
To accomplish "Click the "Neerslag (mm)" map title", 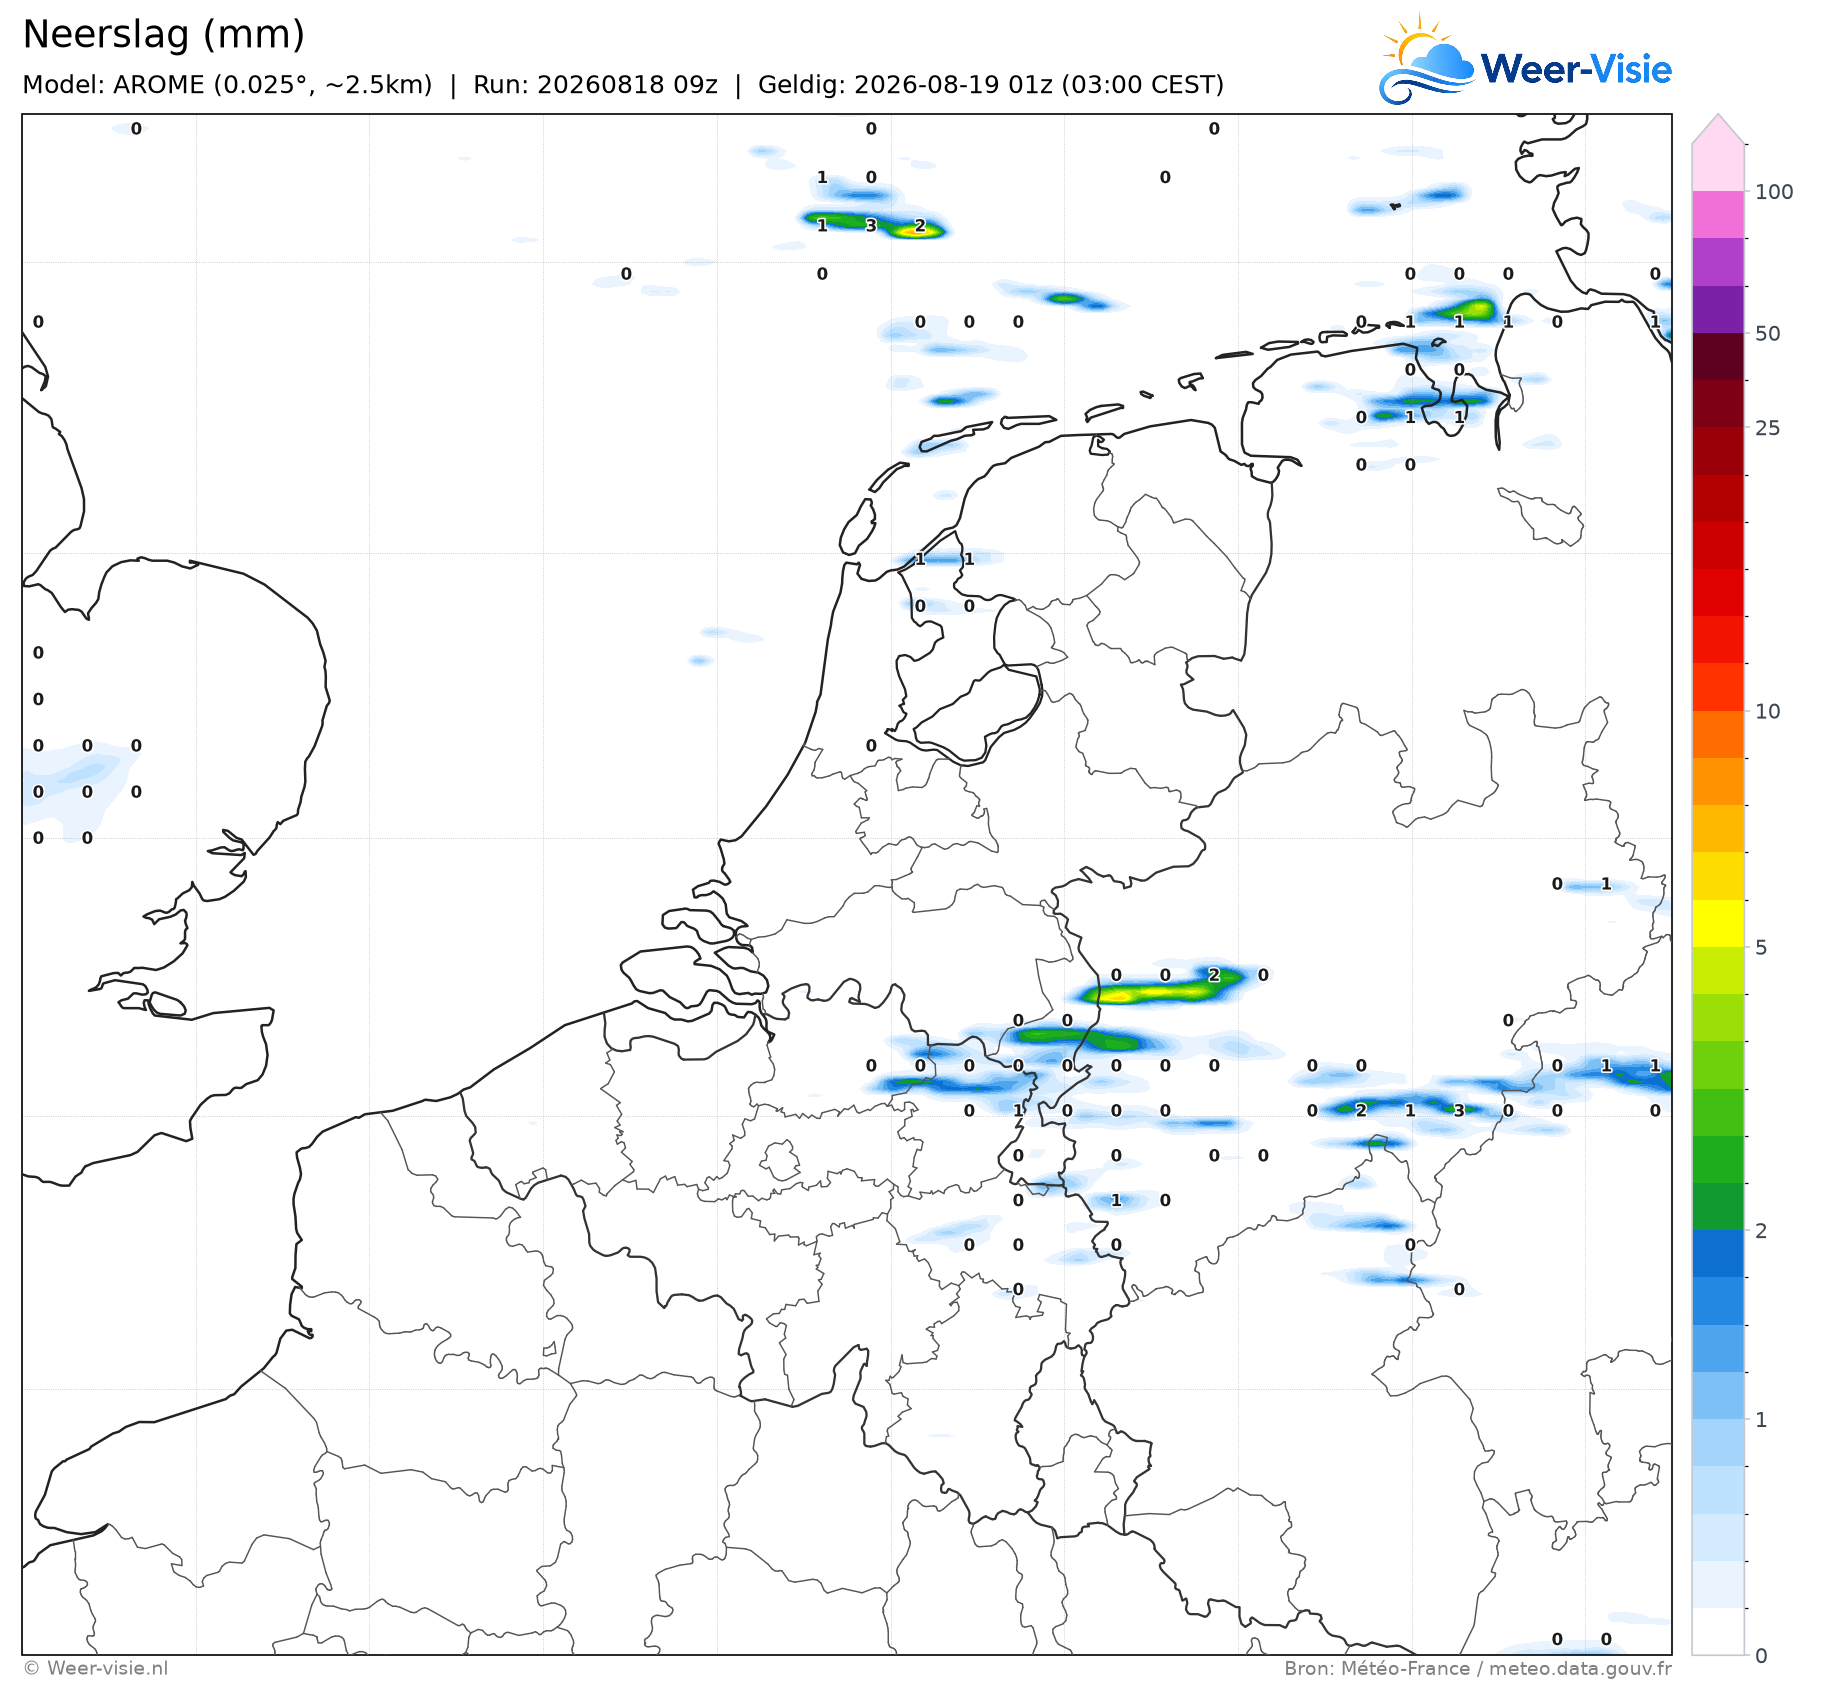I will click(163, 34).
